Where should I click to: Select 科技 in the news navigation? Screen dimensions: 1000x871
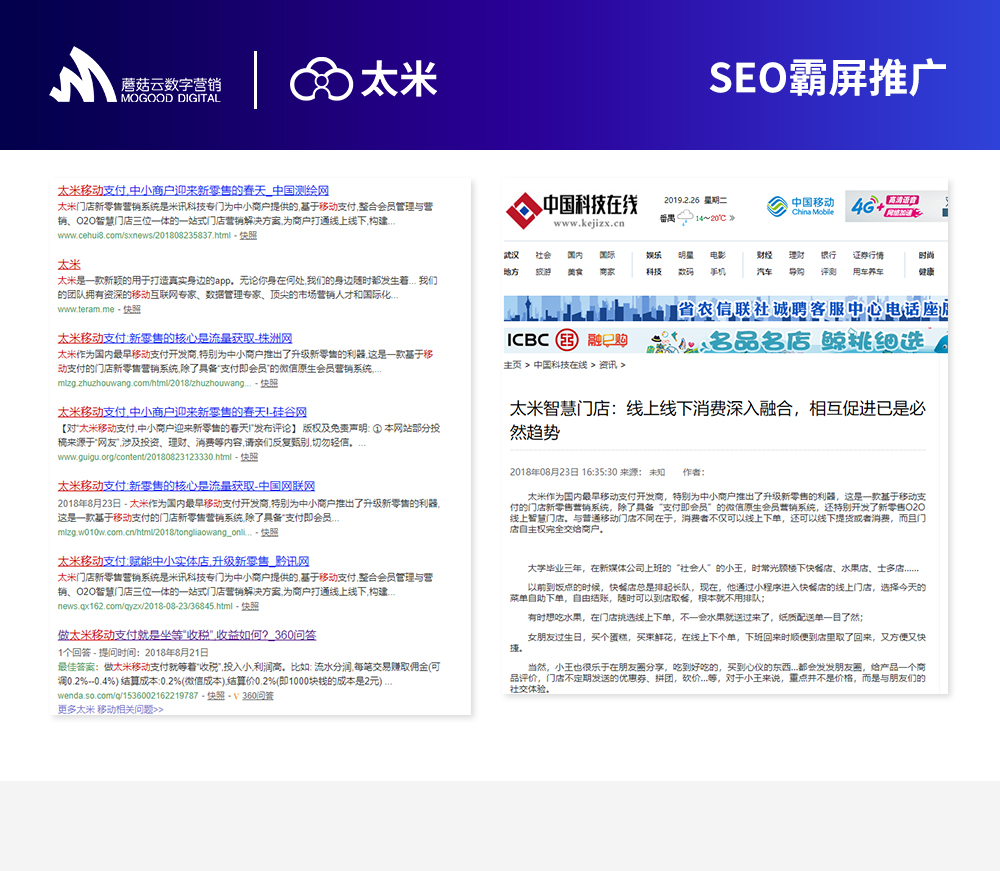coord(654,272)
